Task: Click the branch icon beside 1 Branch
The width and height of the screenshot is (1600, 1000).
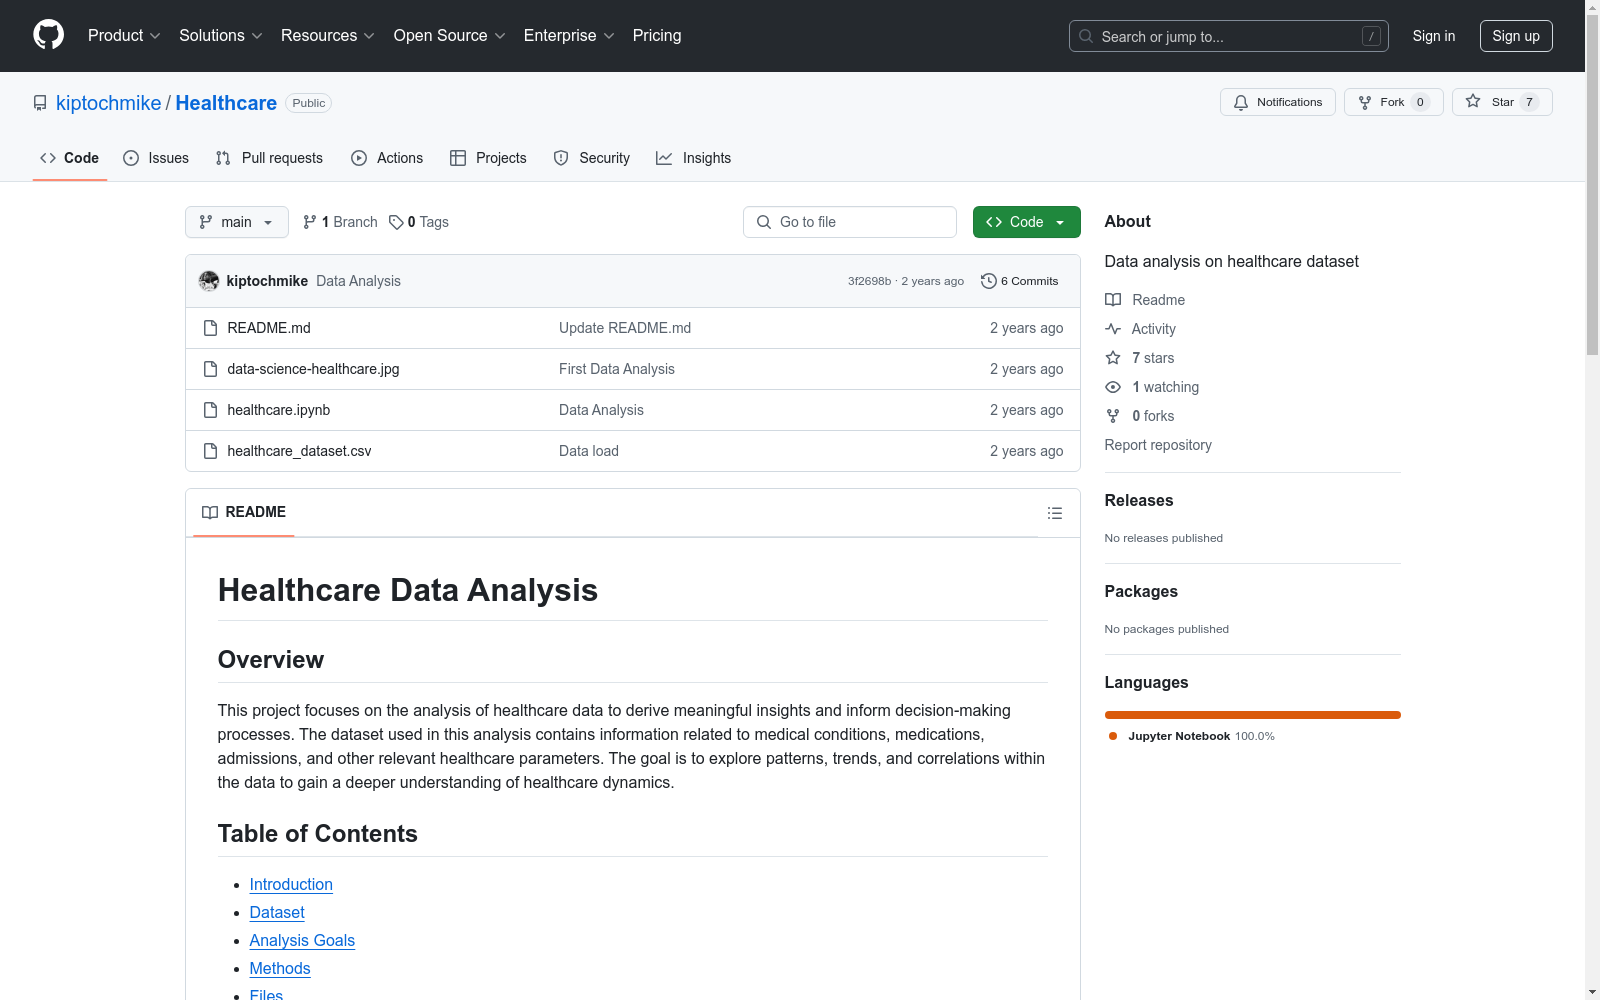Action: [x=310, y=222]
